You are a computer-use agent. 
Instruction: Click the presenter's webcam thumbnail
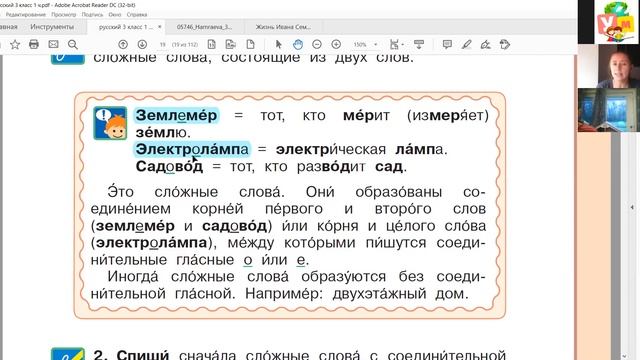pyautogui.click(x=608, y=66)
